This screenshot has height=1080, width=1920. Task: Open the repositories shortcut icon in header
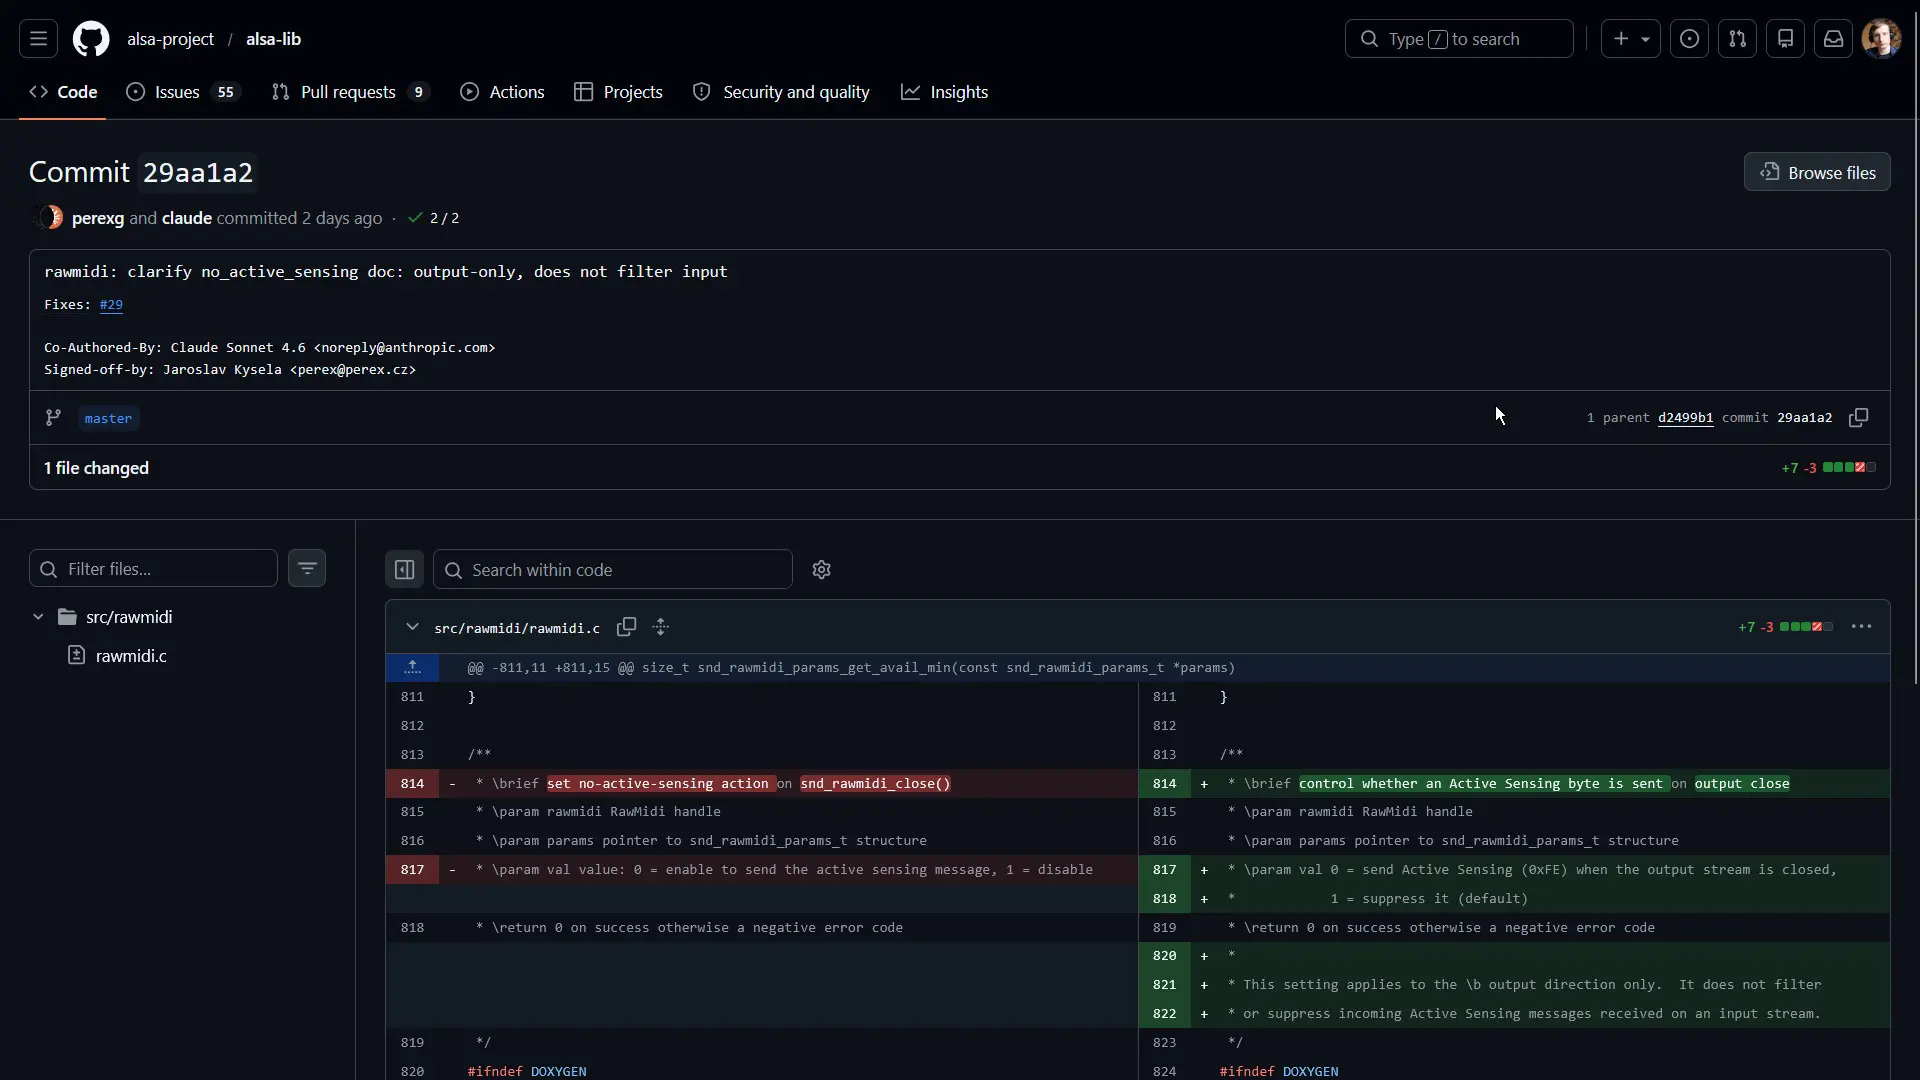(1785, 39)
